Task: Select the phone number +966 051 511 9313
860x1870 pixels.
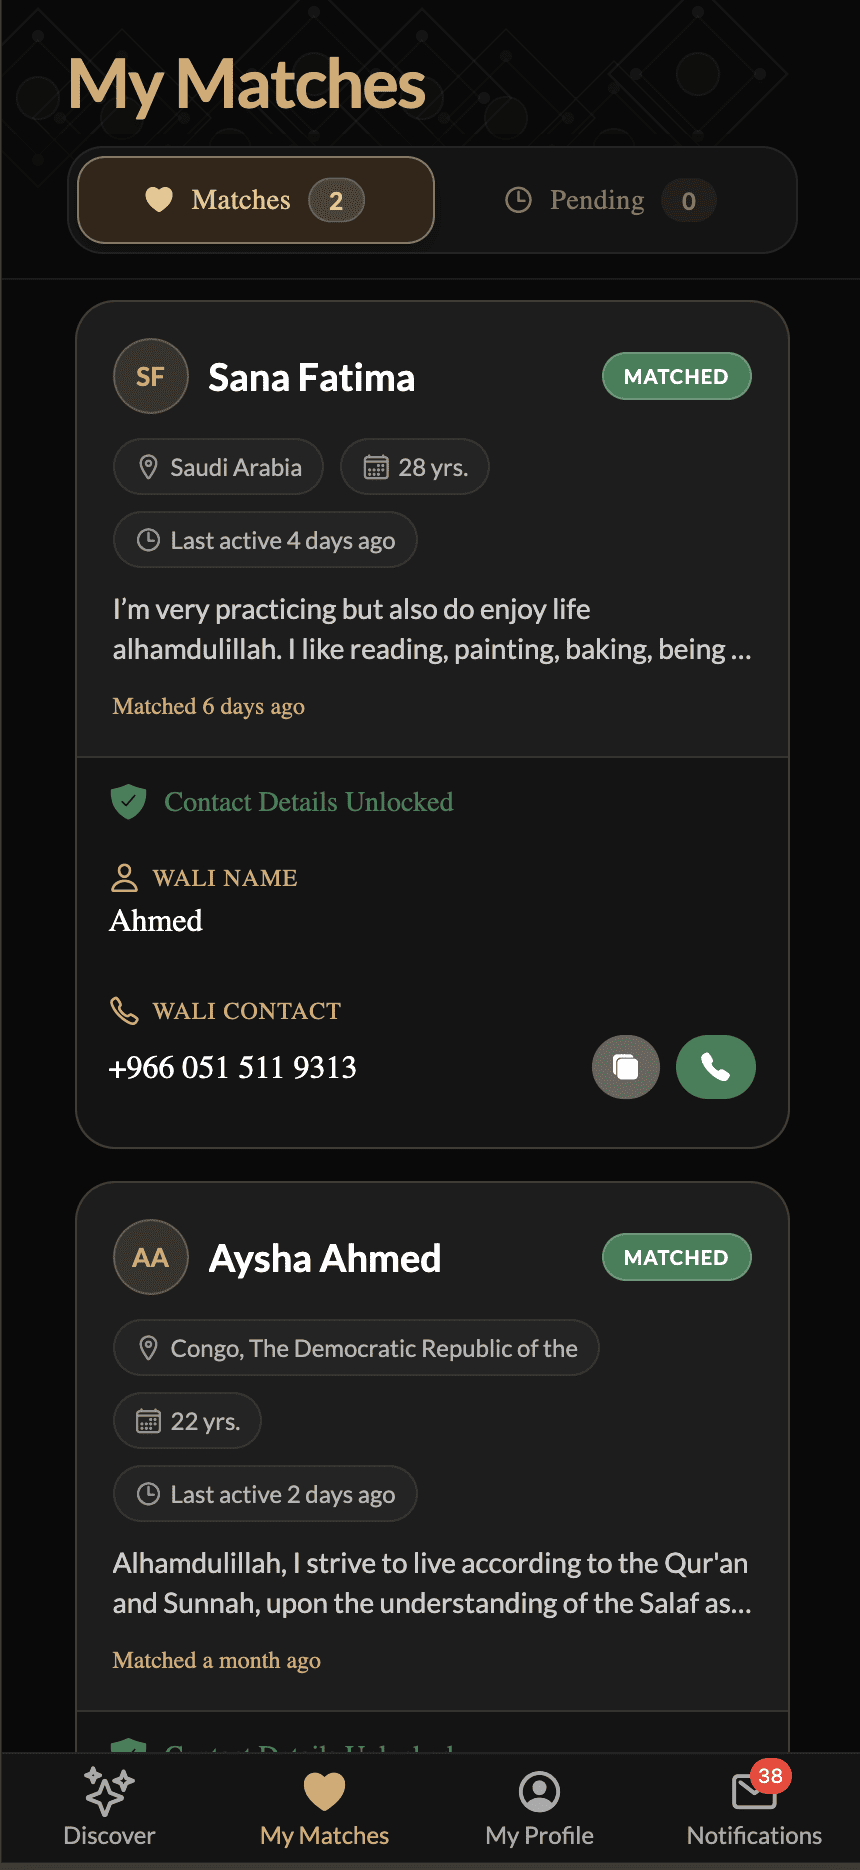Action: [x=232, y=1068]
